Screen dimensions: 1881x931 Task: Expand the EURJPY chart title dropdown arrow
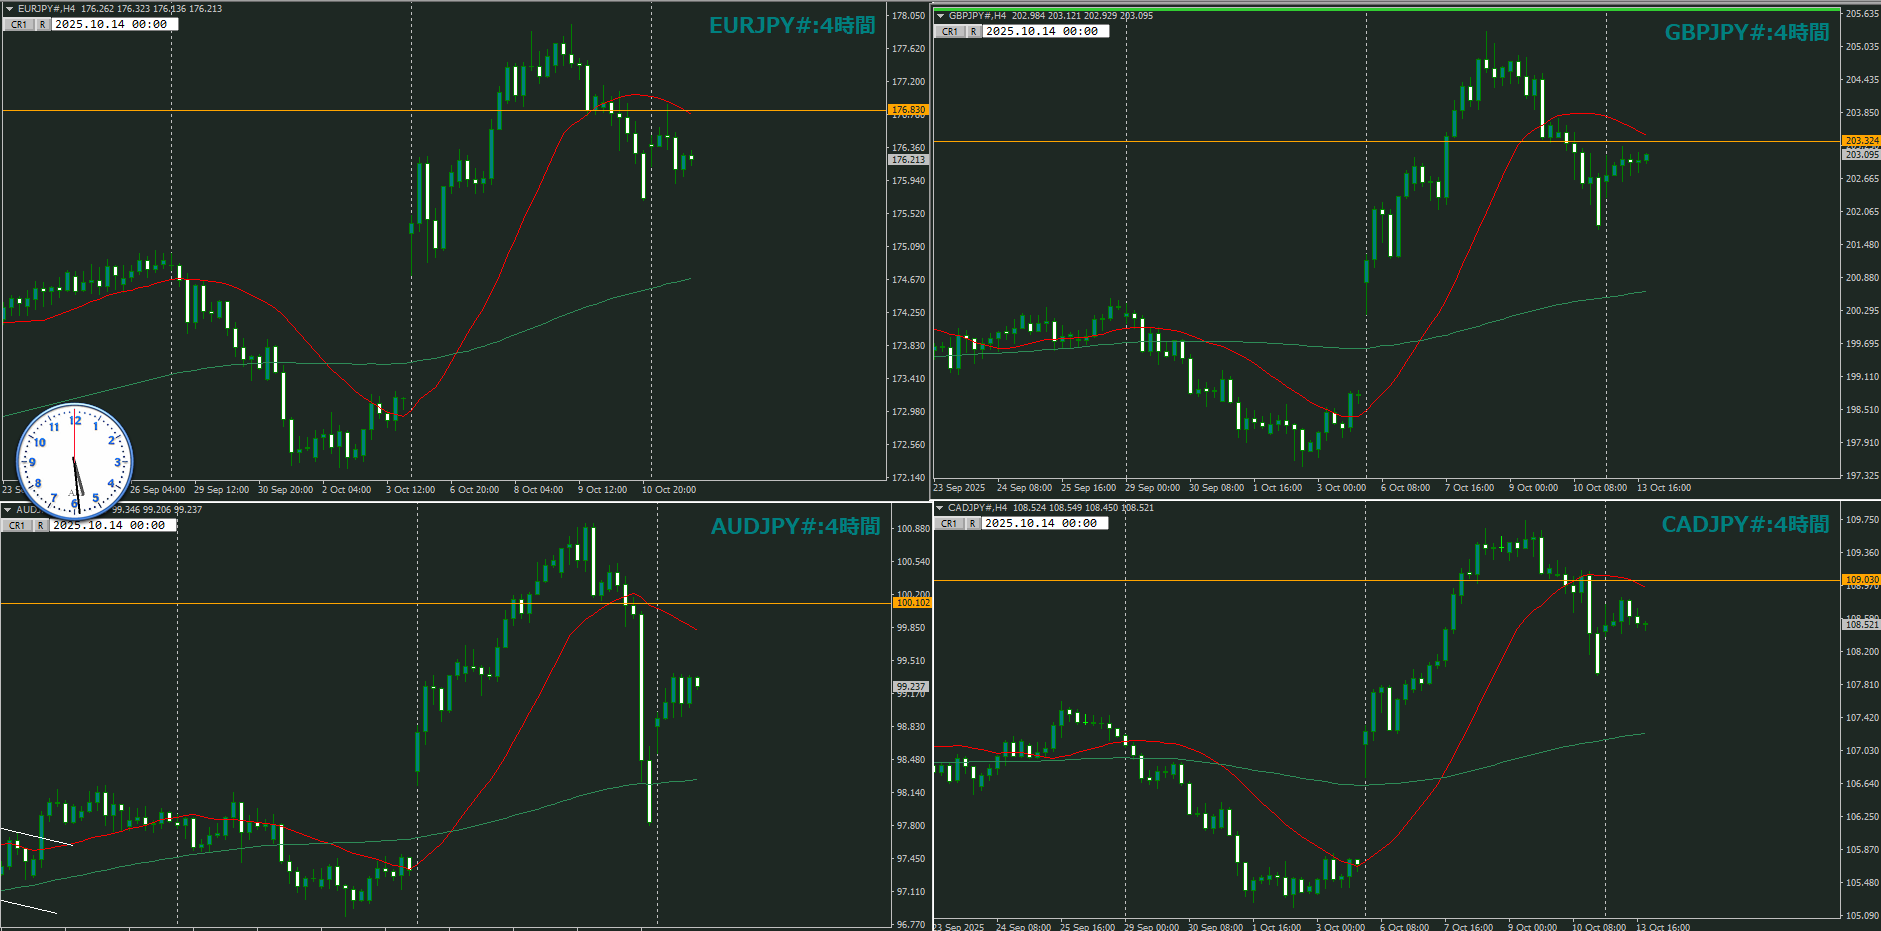(x=9, y=9)
